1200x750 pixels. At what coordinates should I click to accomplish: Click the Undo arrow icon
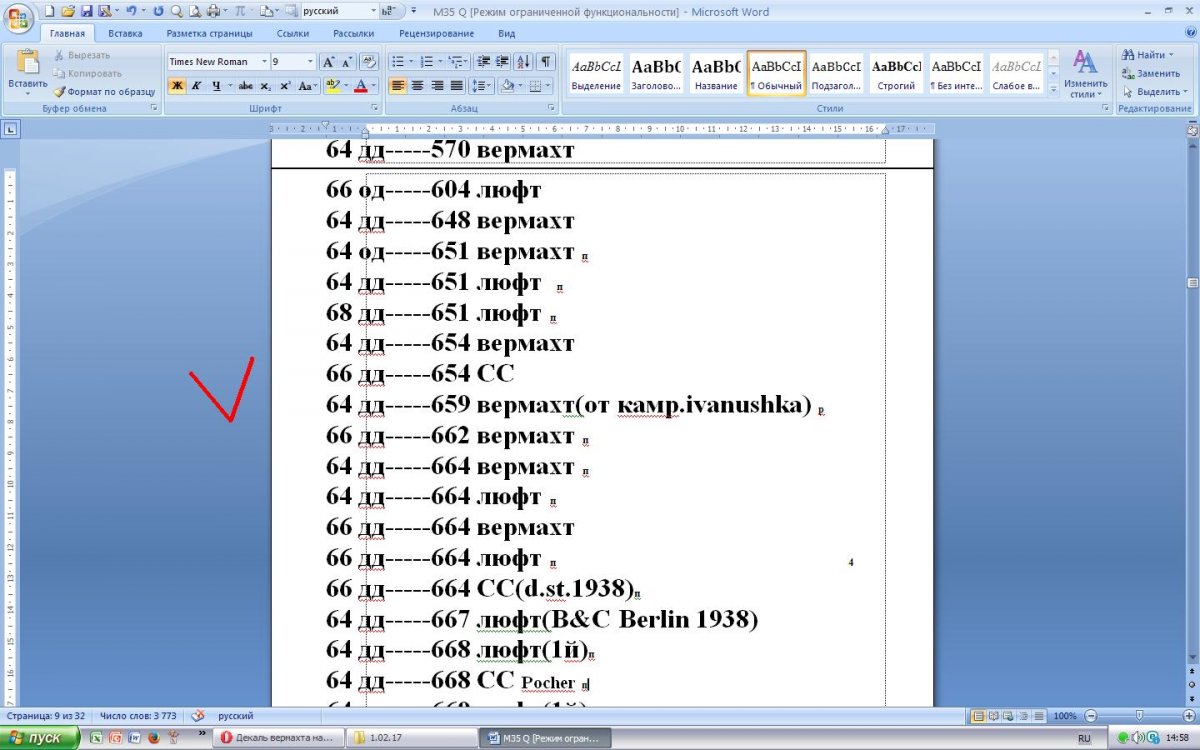130,11
